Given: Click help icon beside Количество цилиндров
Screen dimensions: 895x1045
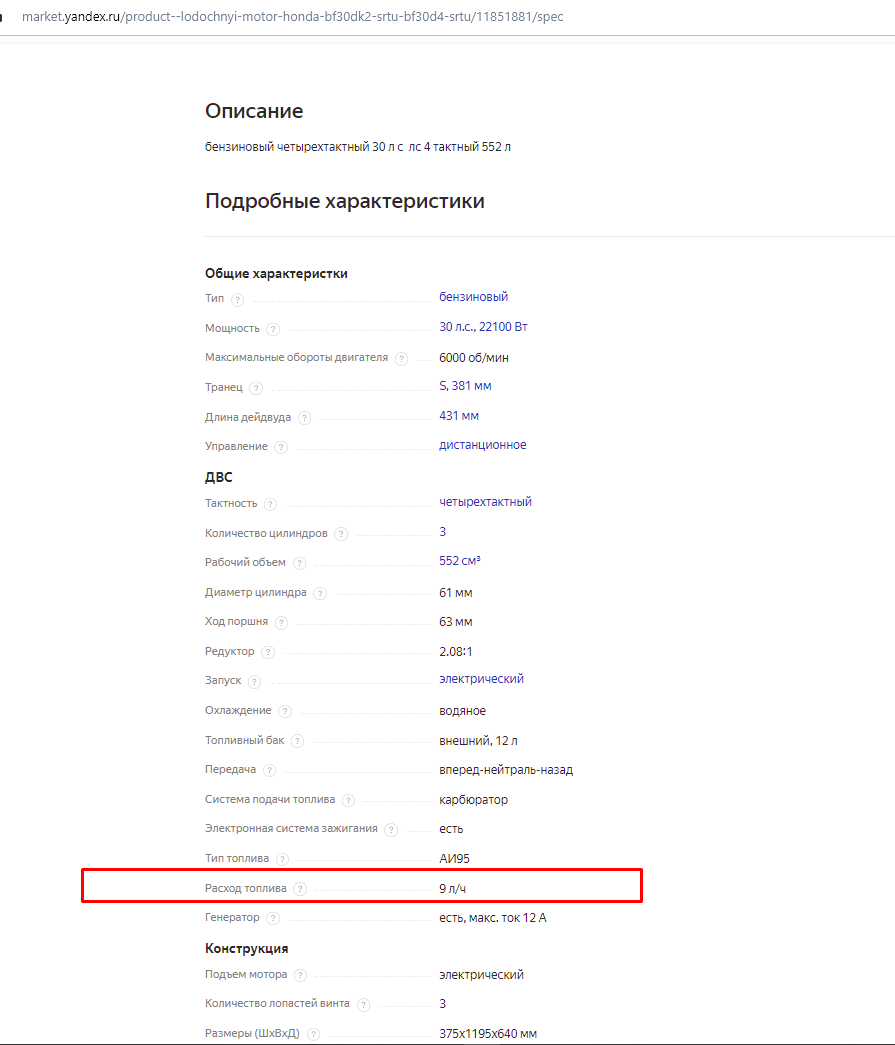Looking at the screenshot, I should point(341,534).
